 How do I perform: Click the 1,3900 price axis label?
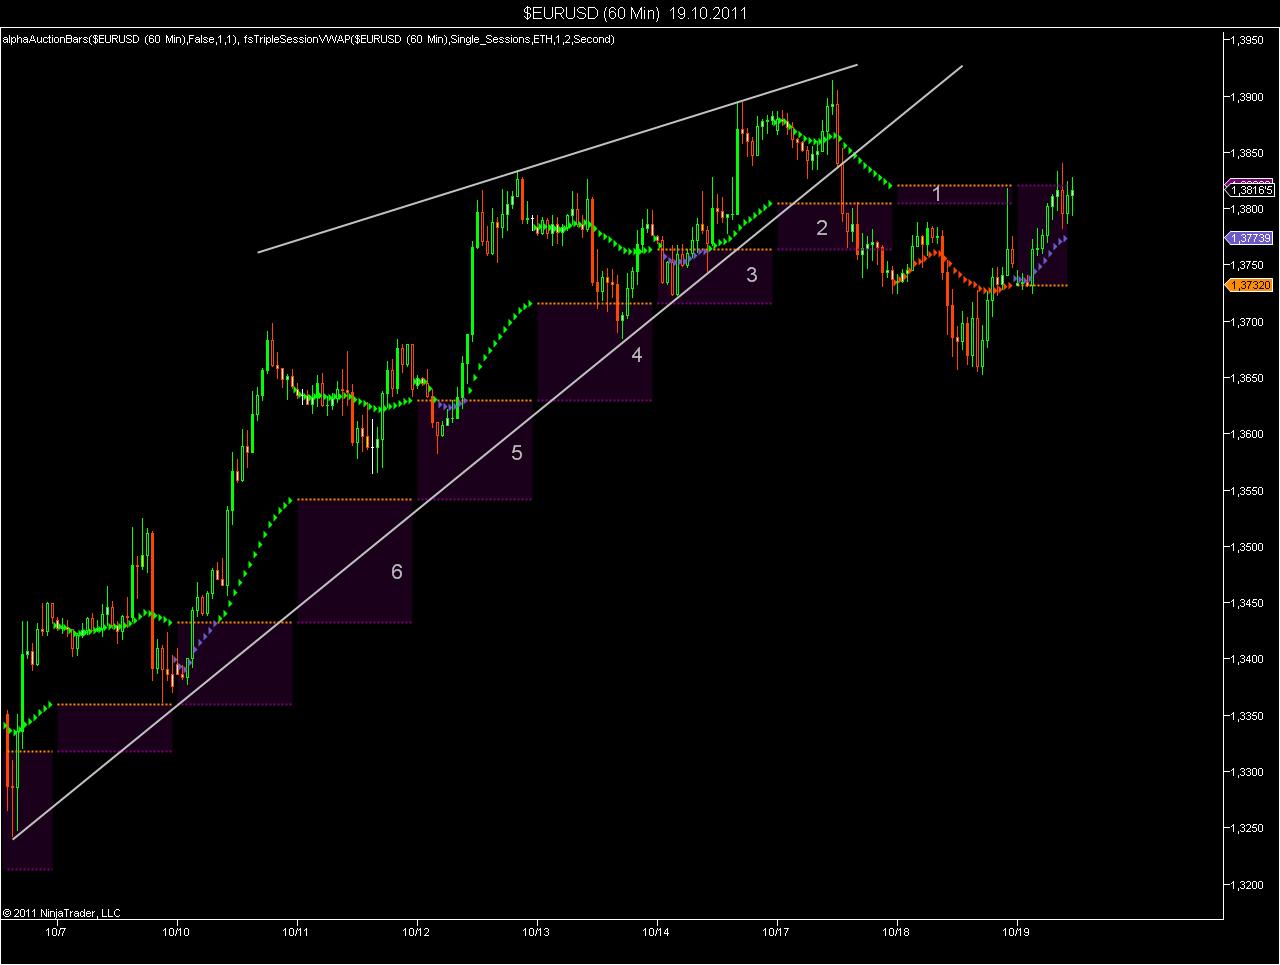coord(1246,97)
